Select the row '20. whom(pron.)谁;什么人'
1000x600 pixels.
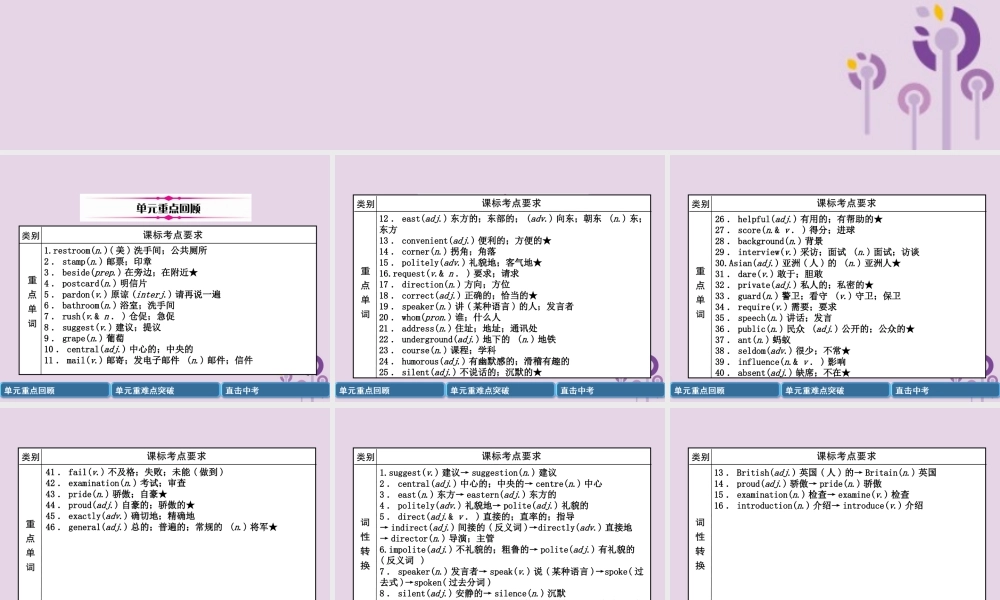pyautogui.click(x=440, y=318)
